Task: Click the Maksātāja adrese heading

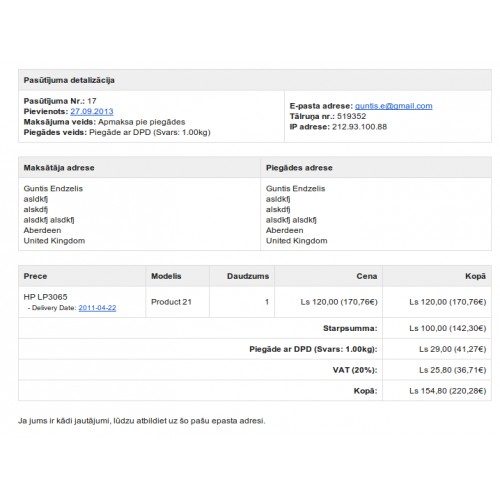Action: click(59, 168)
